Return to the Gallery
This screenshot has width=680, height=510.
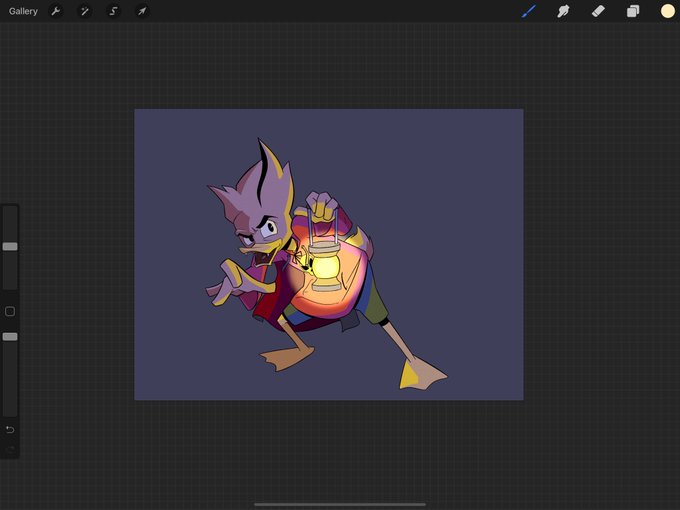tap(23, 11)
